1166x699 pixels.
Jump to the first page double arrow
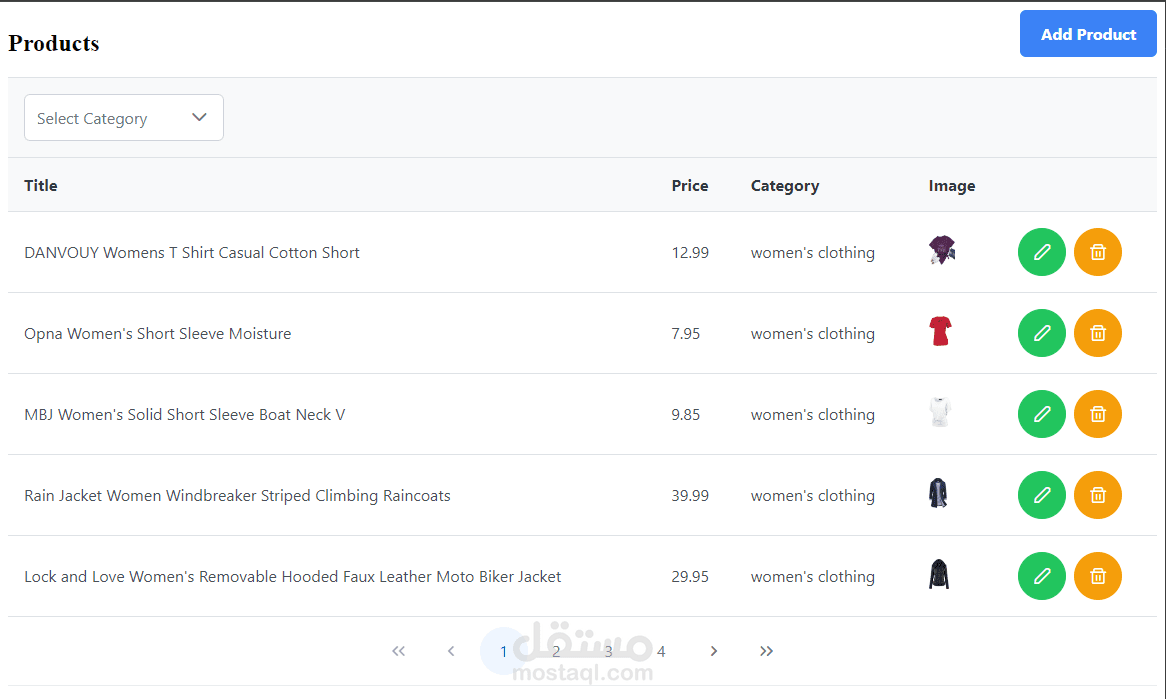(399, 651)
